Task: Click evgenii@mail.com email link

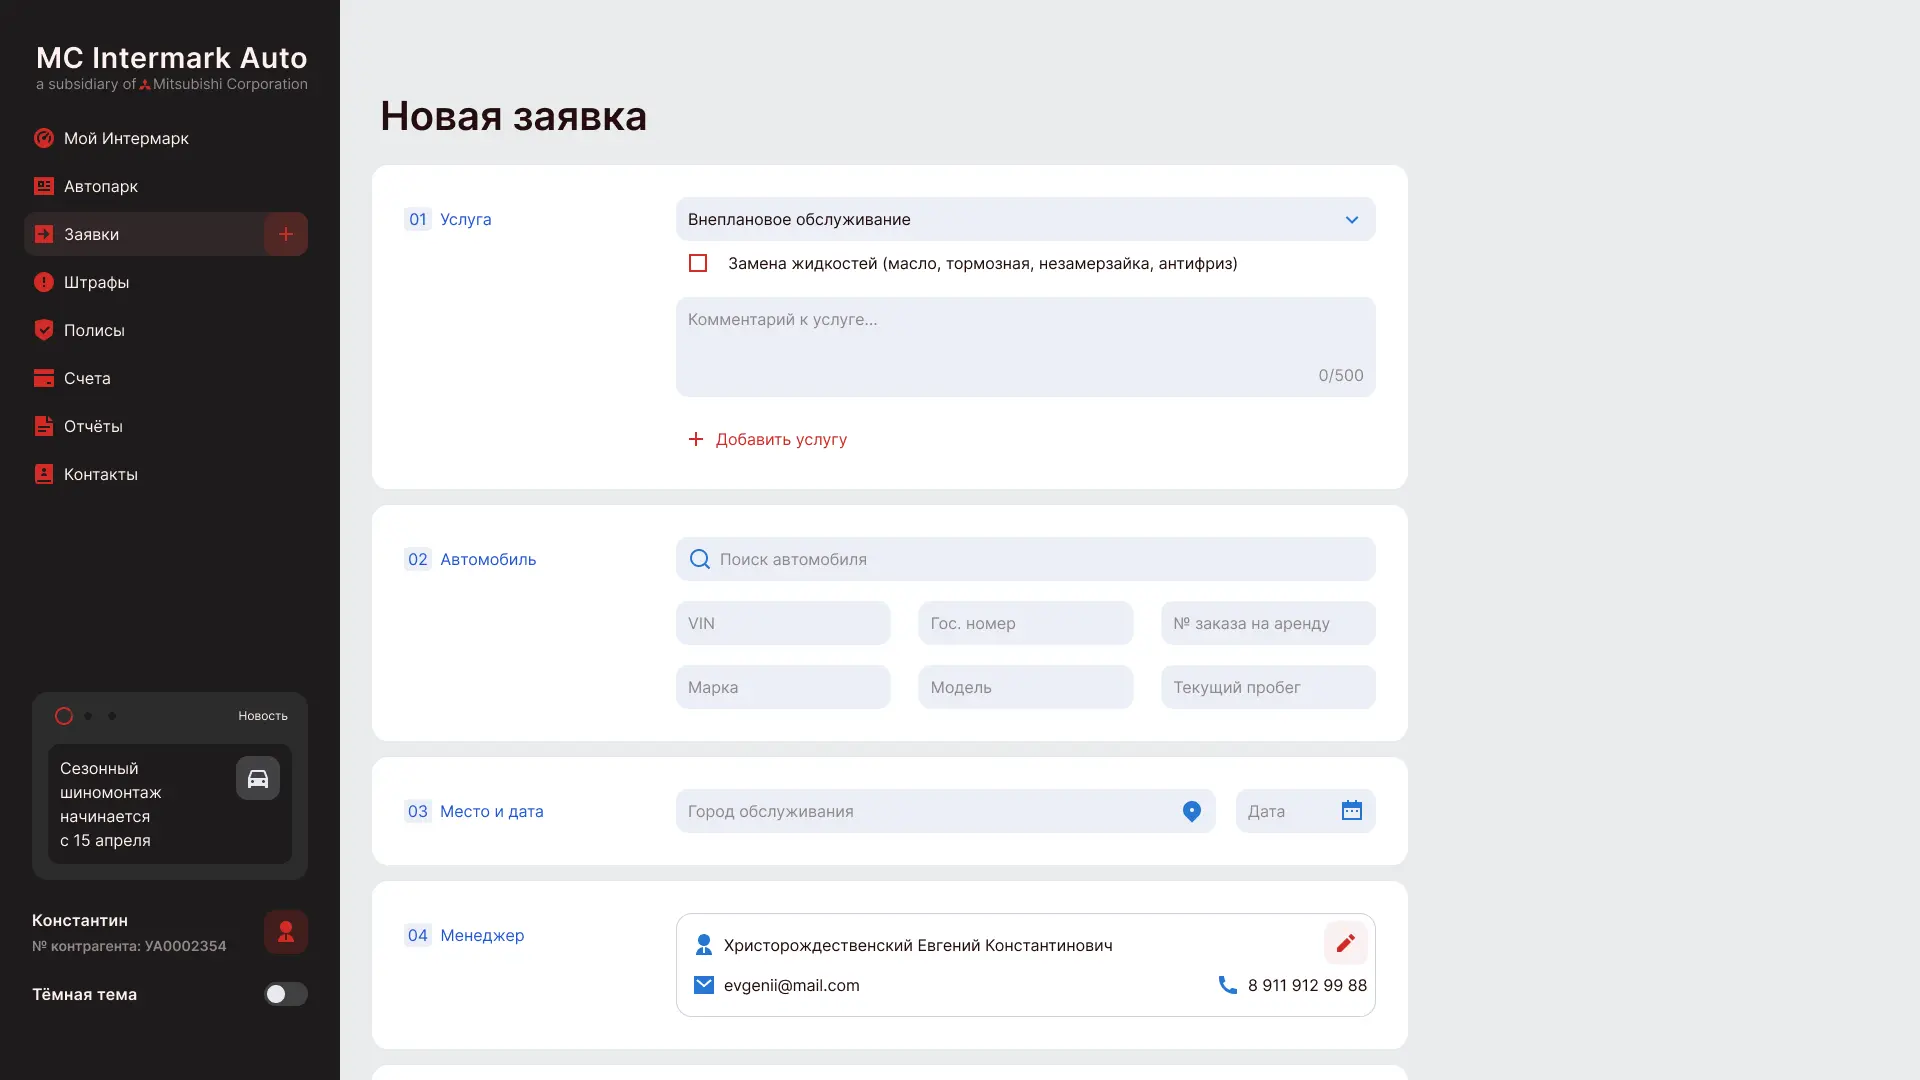Action: (x=791, y=985)
